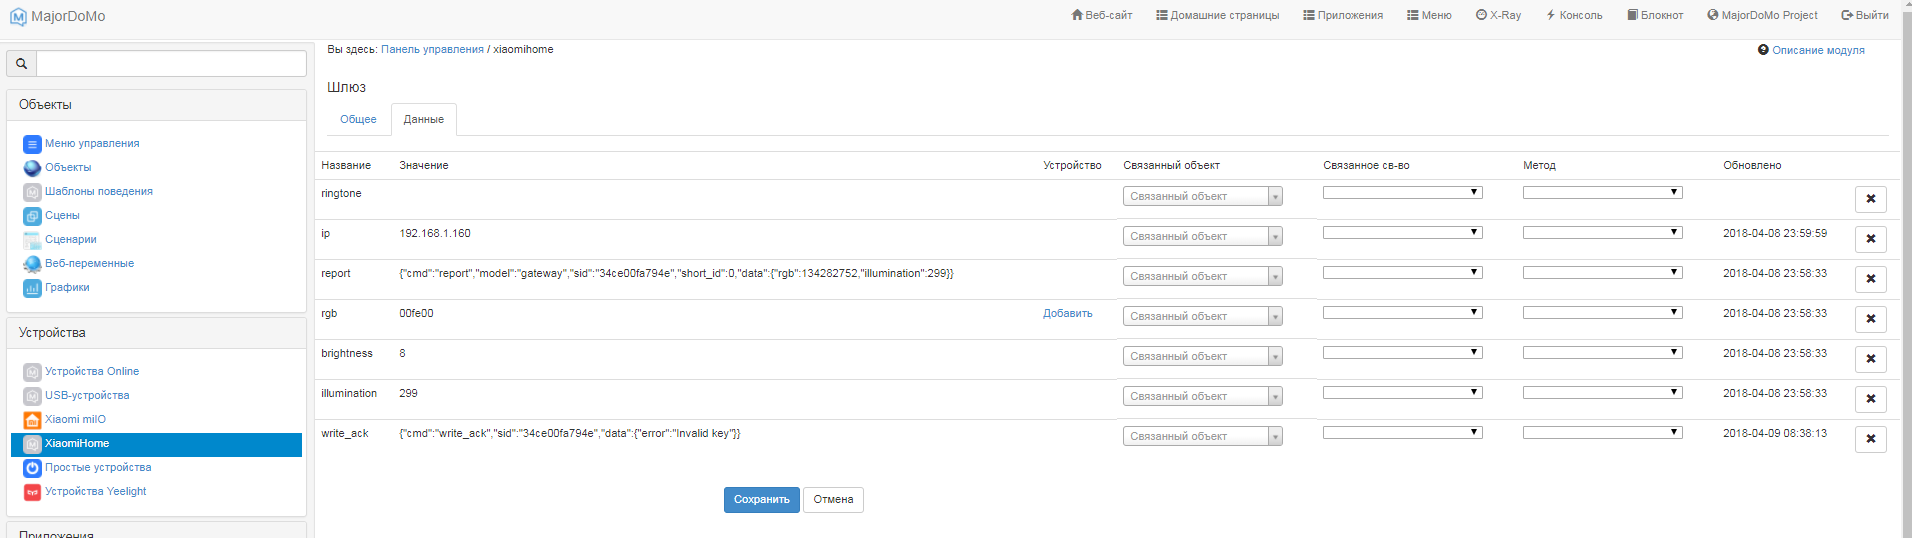Image resolution: width=1912 pixels, height=538 pixels.
Task: Open linked object dropdown for ip
Action: coord(1202,236)
